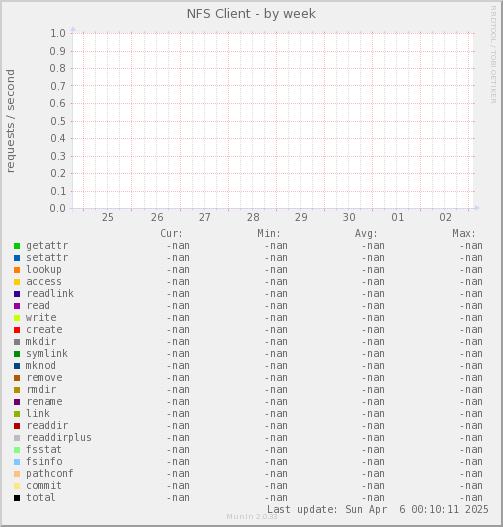Click the dark purple rename legend swatch

click(17, 402)
